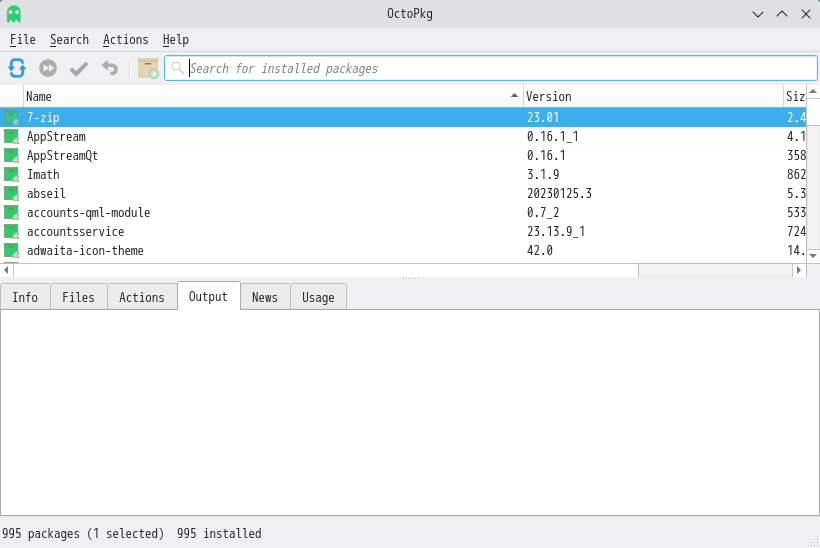Image resolution: width=820 pixels, height=548 pixels.
Task: Select the Output tab
Action: click(x=208, y=296)
